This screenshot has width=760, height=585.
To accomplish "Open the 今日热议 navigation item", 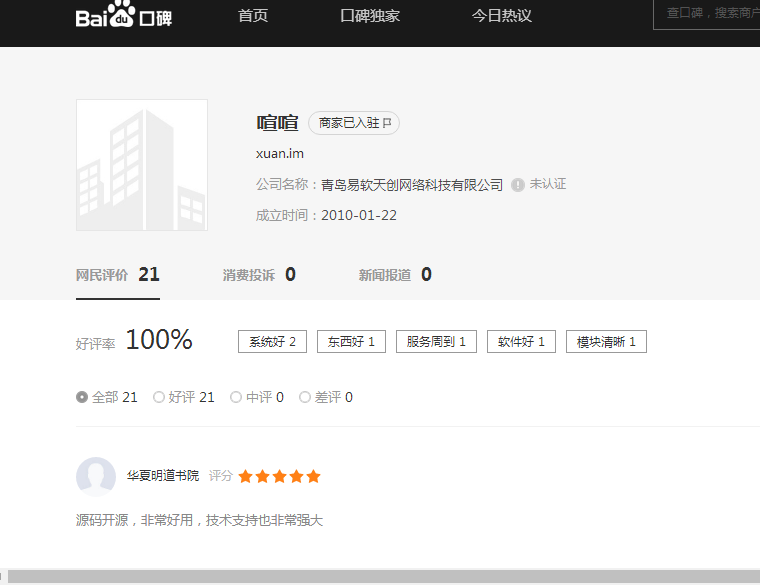I will click(502, 16).
